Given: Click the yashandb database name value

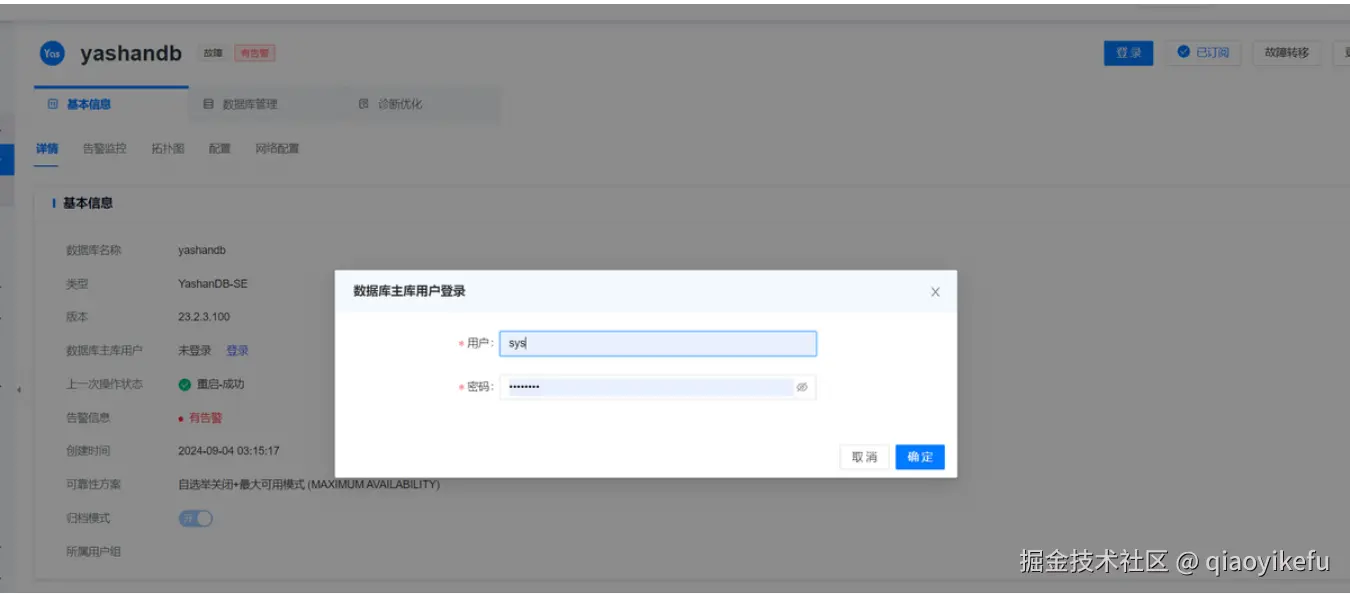Looking at the screenshot, I should pos(202,250).
